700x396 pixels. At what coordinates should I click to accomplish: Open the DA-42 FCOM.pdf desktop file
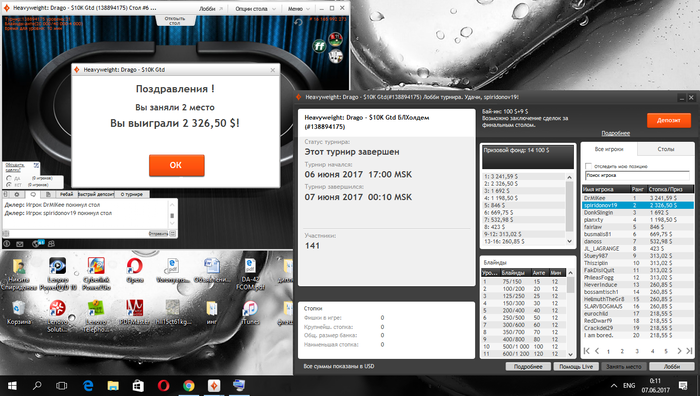[x=250, y=274]
